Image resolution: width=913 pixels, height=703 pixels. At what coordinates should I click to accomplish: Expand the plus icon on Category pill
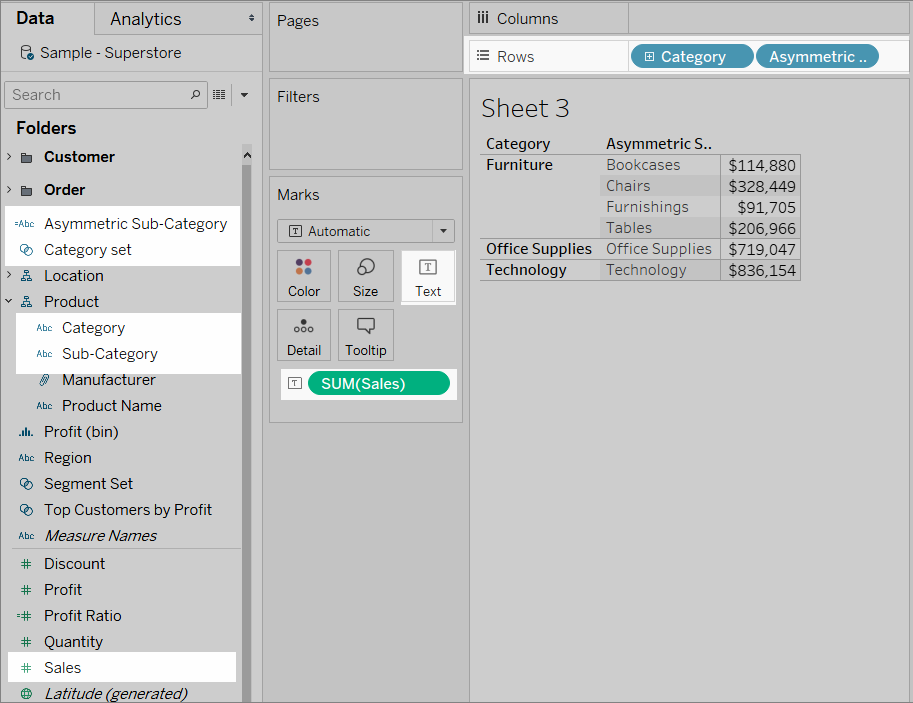(x=649, y=56)
